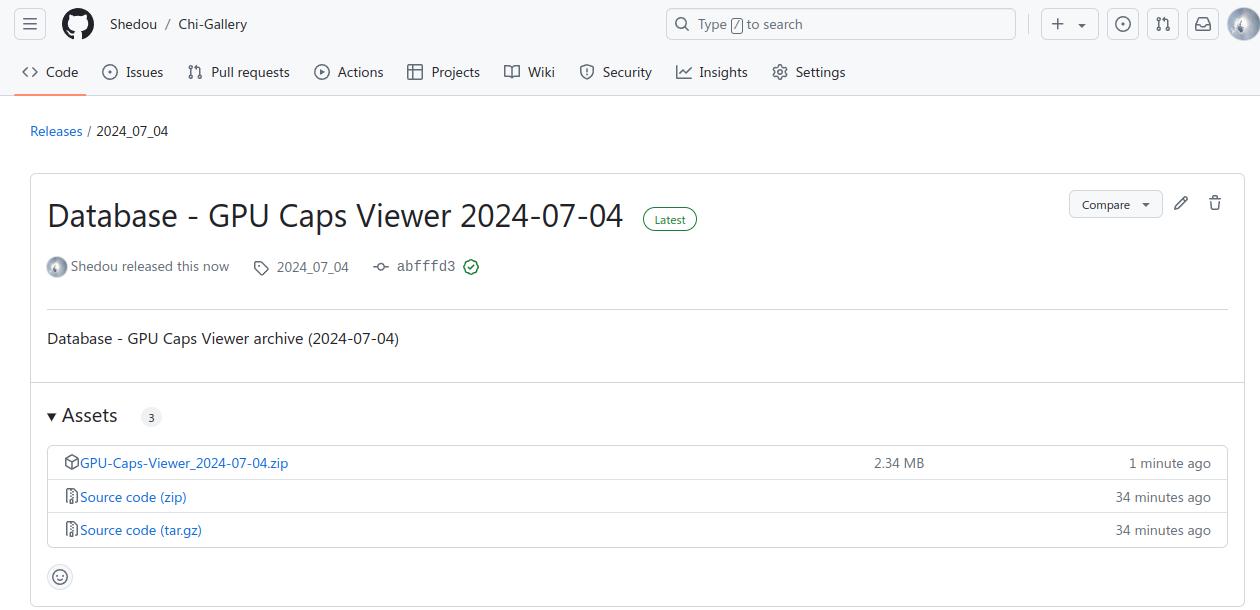Open the Pull requests tab

pos(238,72)
